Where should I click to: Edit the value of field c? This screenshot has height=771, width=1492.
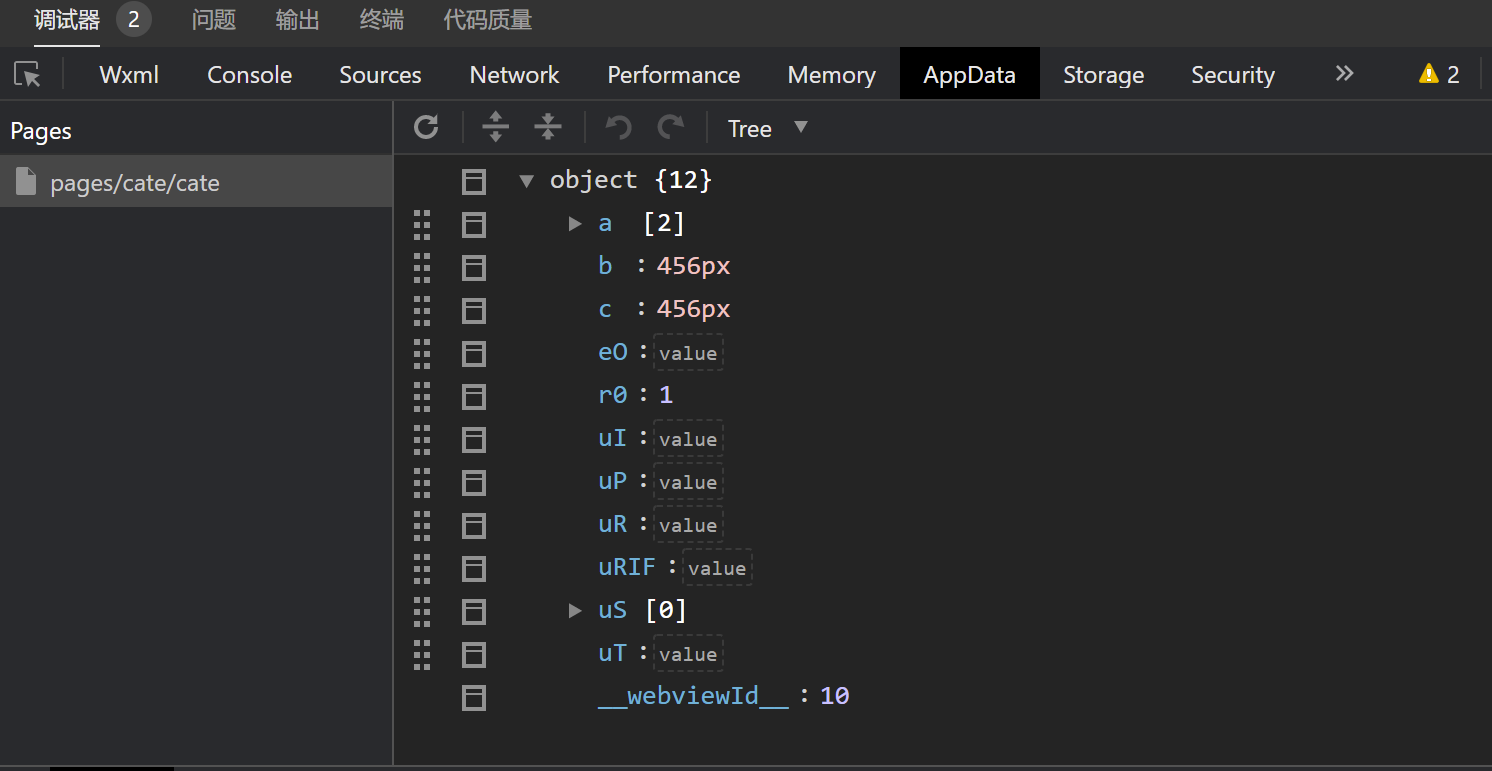point(693,310)
